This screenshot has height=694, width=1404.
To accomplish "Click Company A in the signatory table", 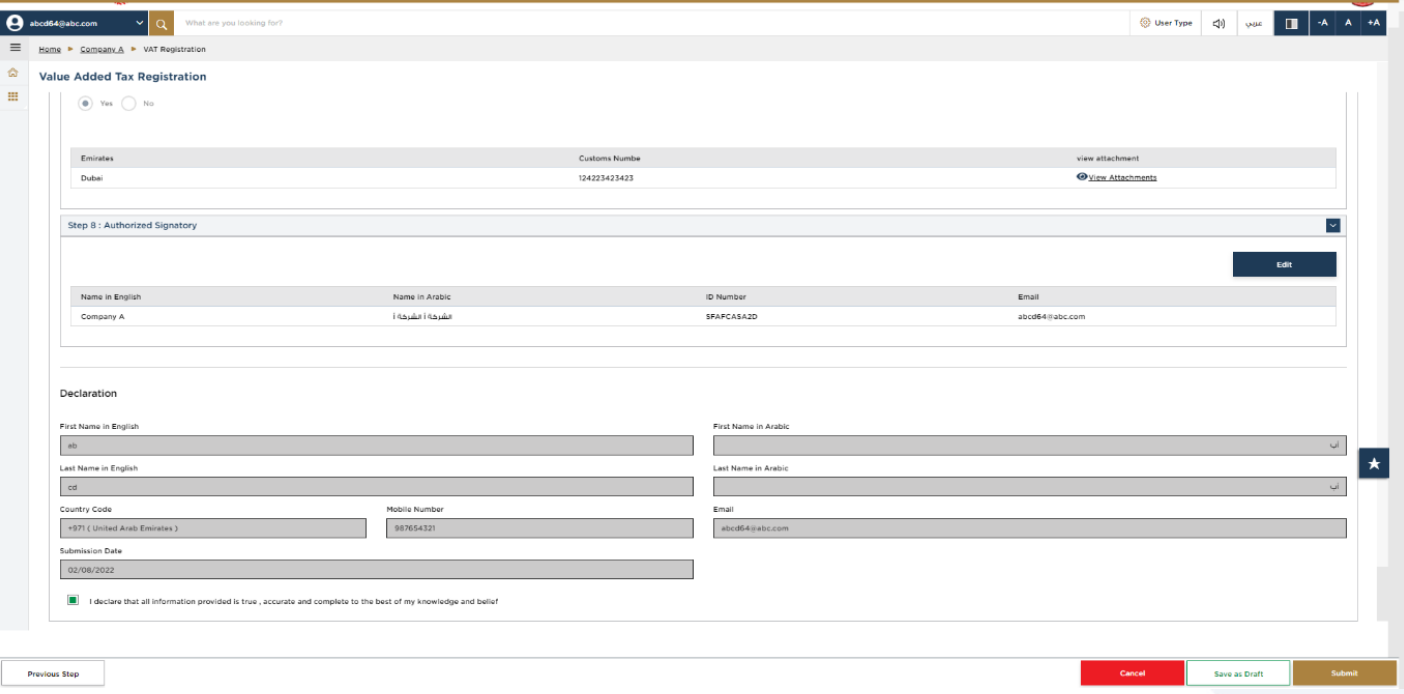I will (x=102, y=316).
